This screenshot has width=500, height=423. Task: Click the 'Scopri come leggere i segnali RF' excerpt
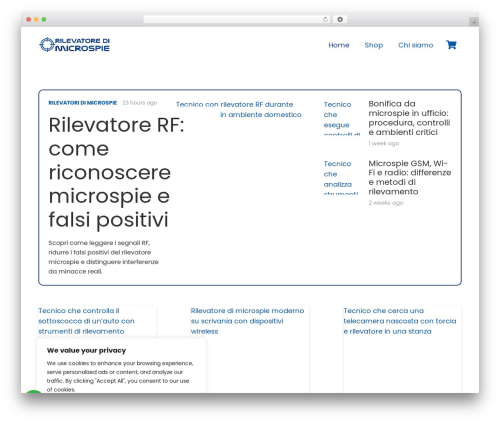(103, 257)
